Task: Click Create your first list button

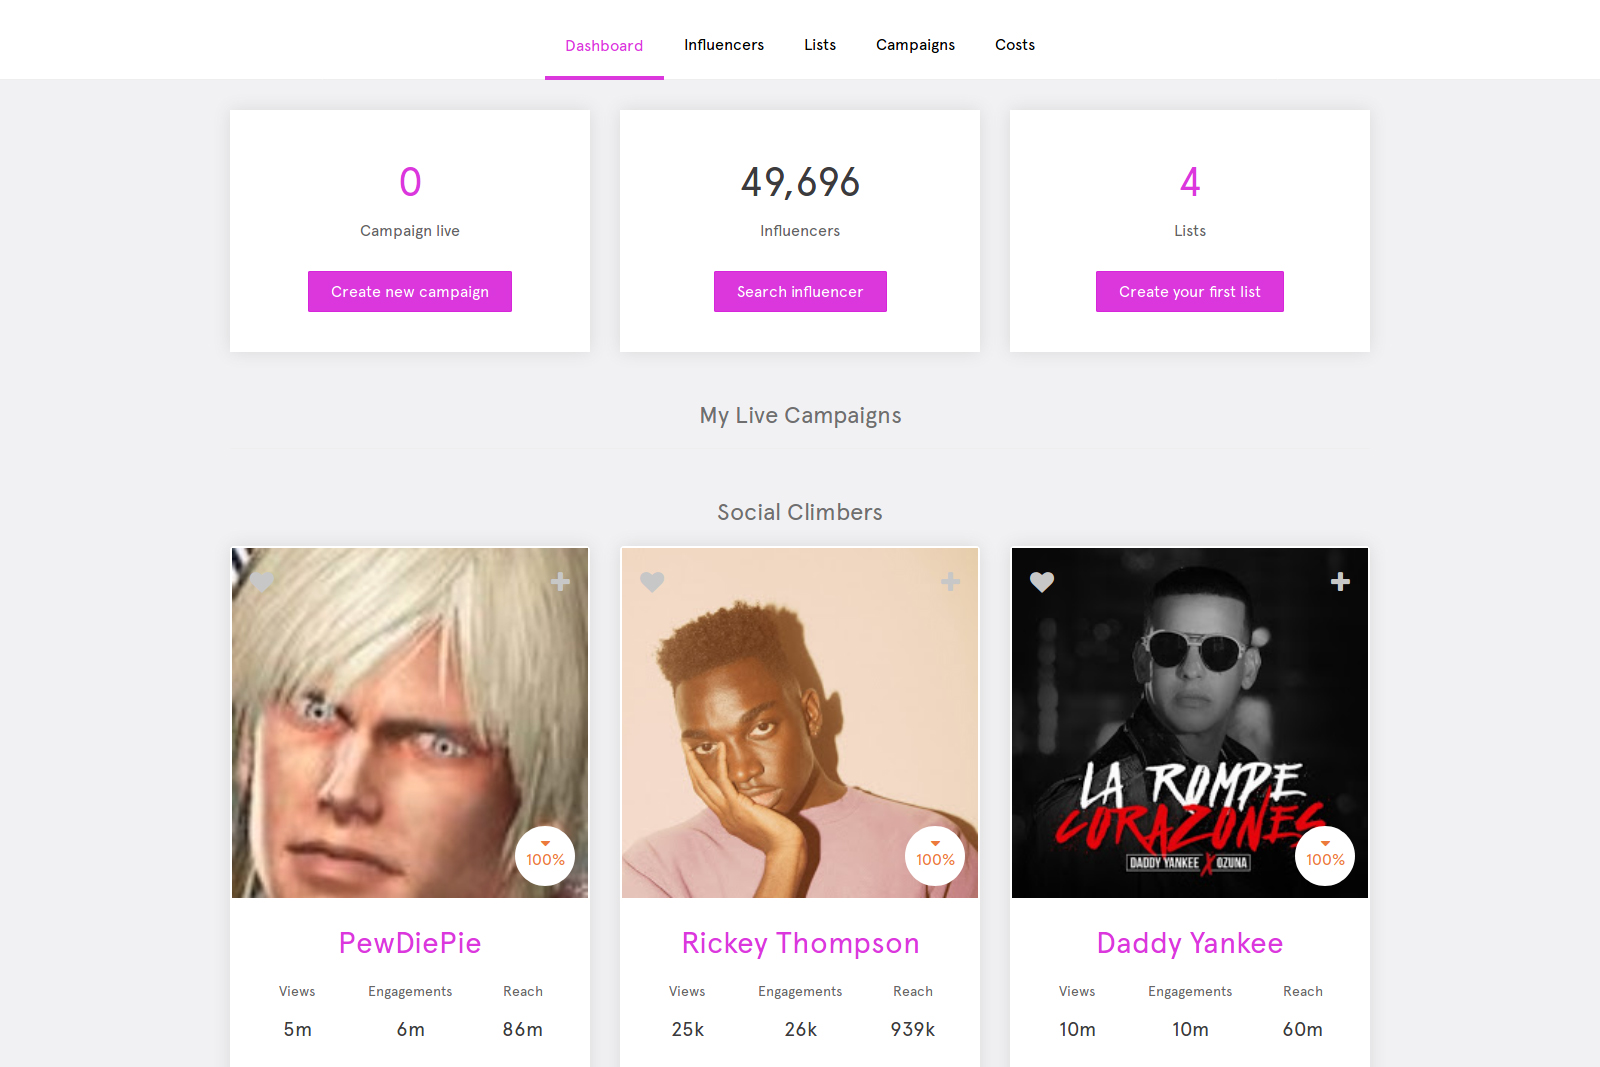Action: (1190, 292)
